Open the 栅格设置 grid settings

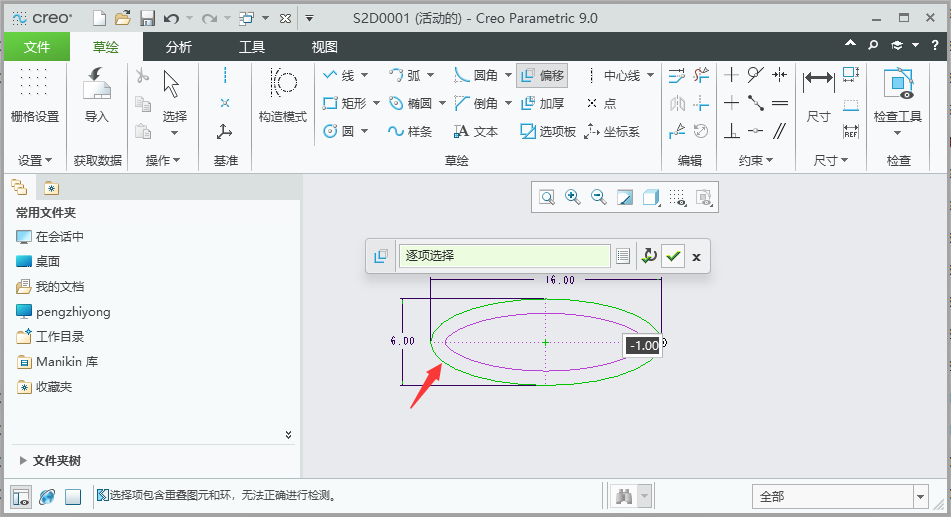point(35,95)
